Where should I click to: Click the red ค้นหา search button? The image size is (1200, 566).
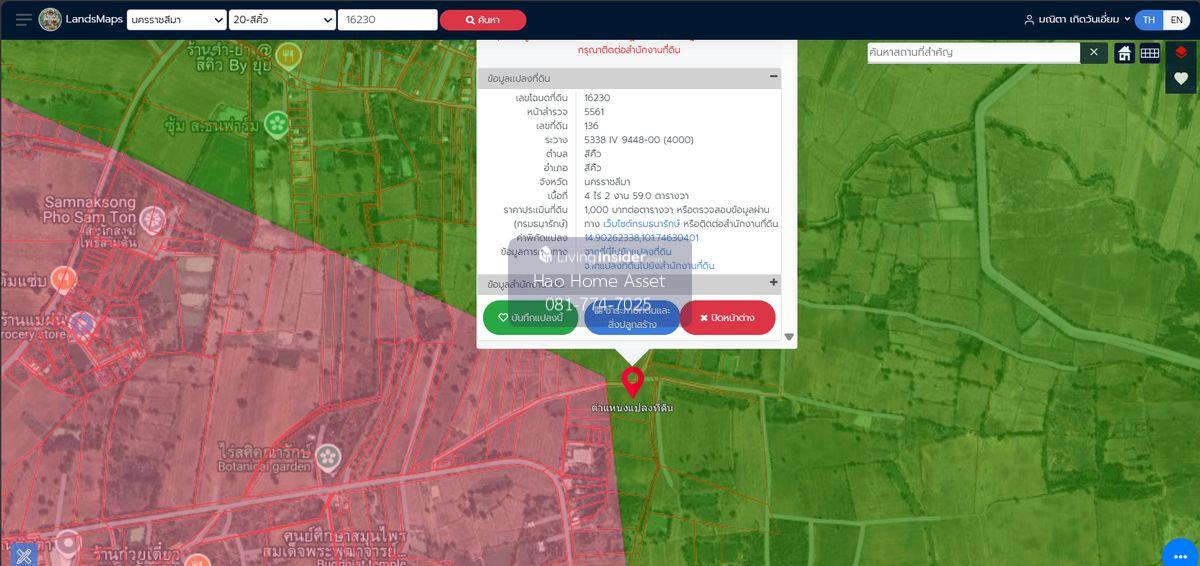coord(482,20)
